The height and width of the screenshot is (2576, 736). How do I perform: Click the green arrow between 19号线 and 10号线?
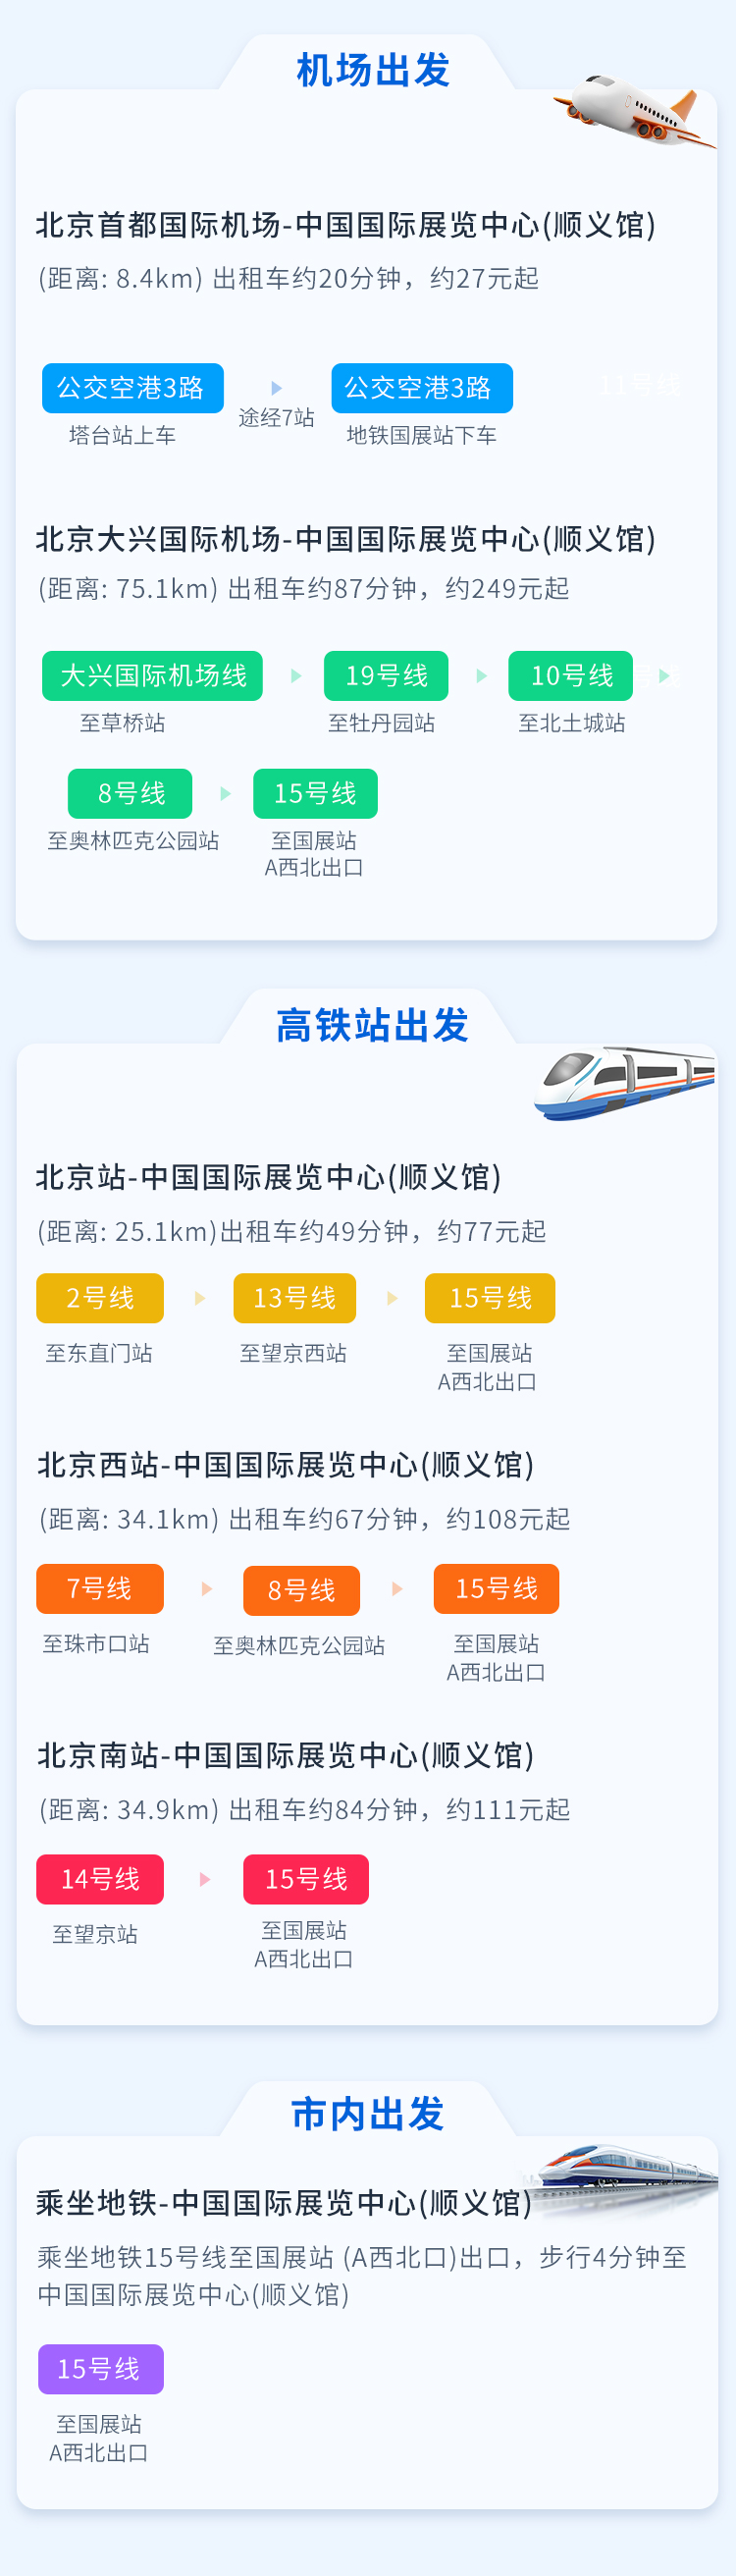482,676
